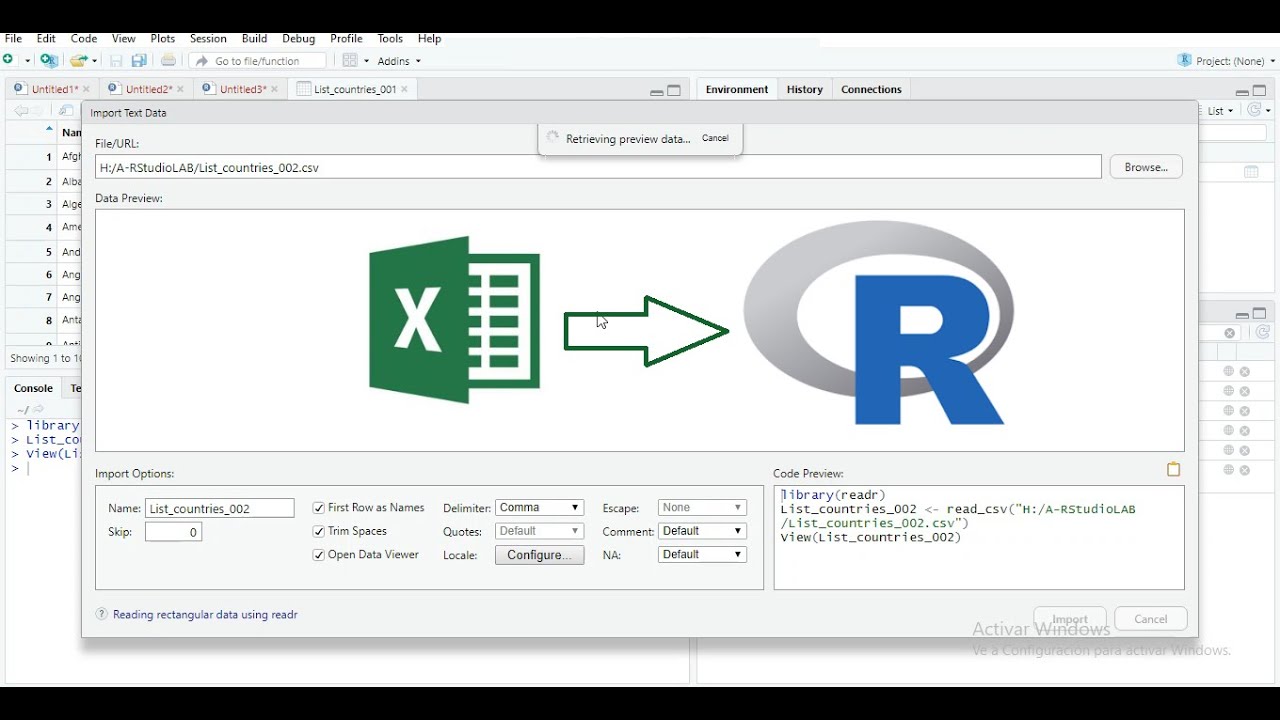Image resolution: width=1280 pixels, height=720 pixels.
Task: Open the Escape None dropdown
Action: 702,508
